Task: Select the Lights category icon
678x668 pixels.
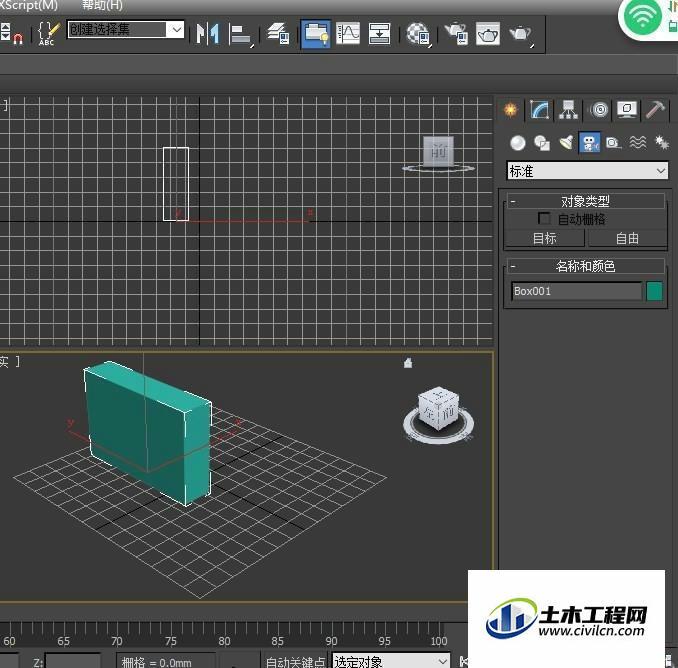Action: [x=566, y=143]
